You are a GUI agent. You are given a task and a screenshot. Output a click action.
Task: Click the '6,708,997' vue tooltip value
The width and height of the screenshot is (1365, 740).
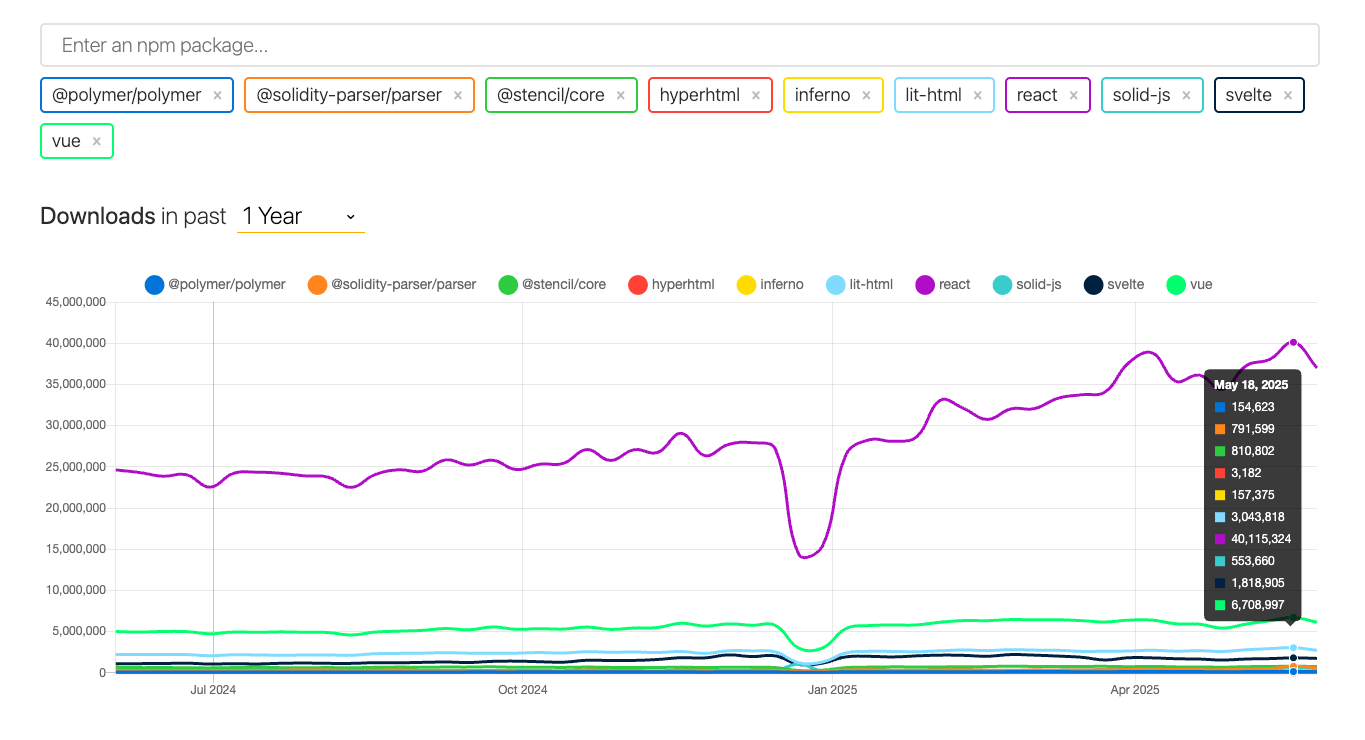pyautogui.click(x=1258, y=605)
